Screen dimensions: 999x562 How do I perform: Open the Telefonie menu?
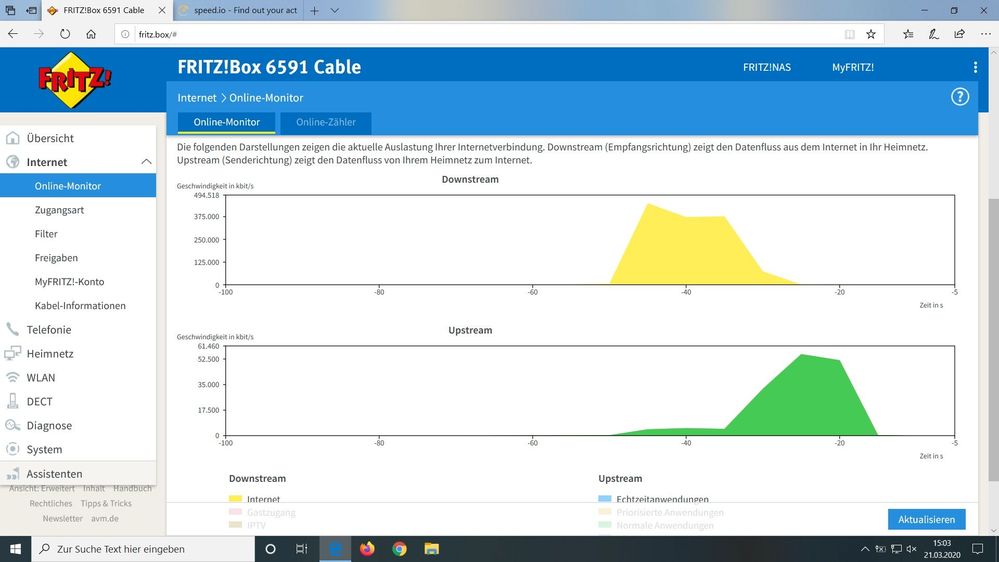48,330
